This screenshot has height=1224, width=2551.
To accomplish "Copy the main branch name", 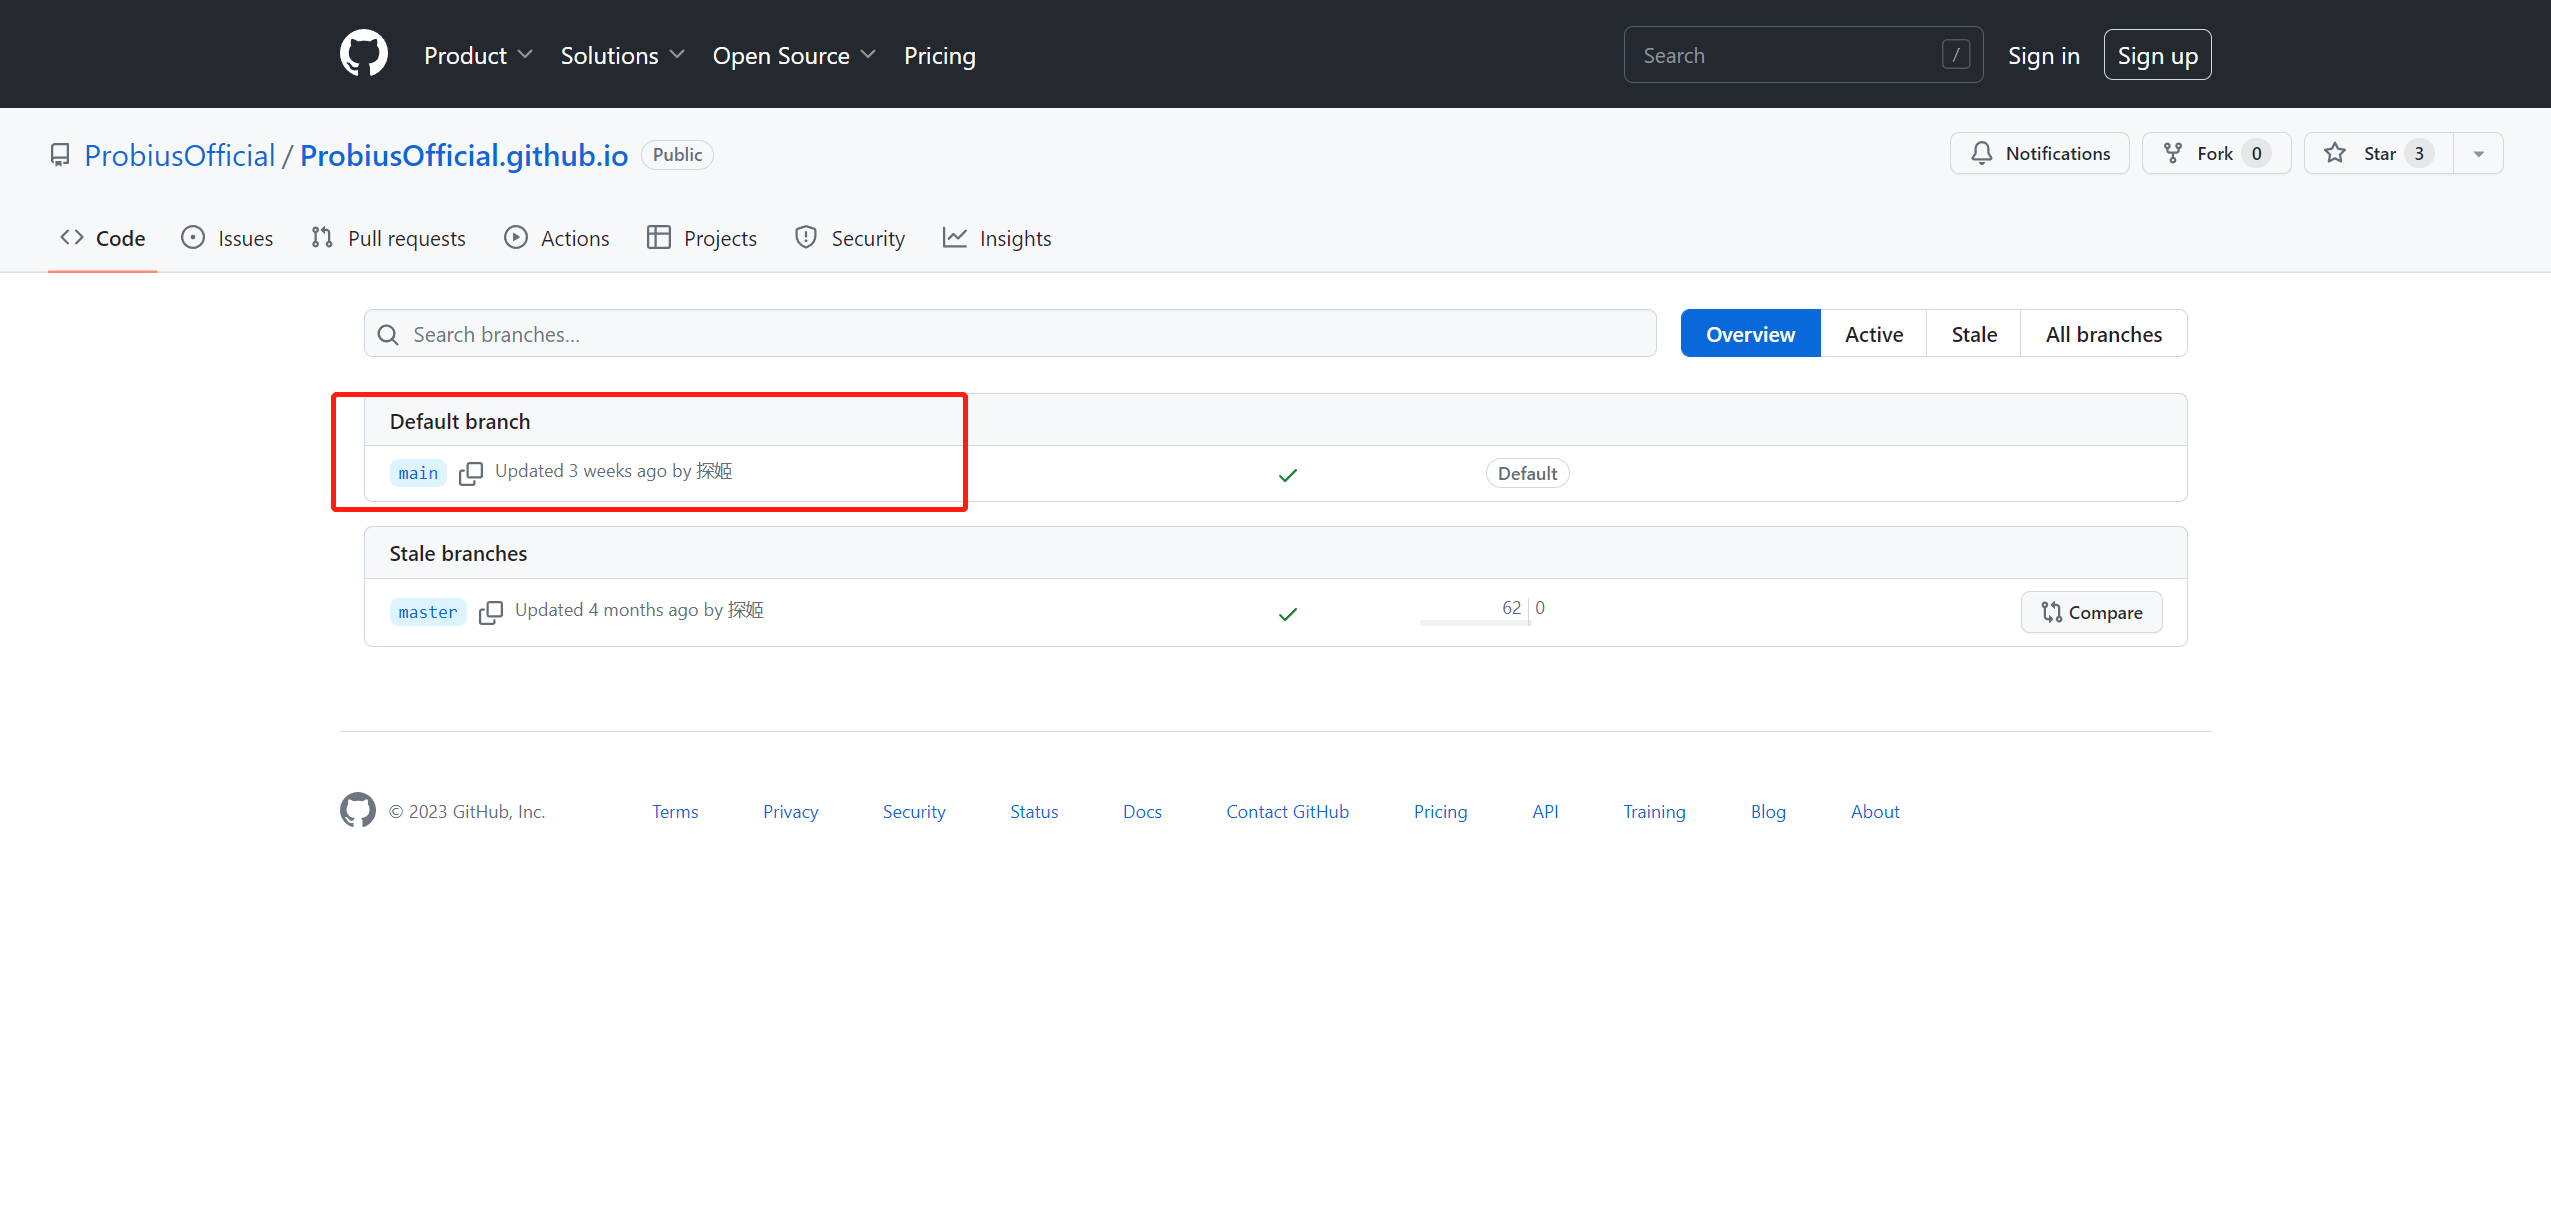I will tap(470, 473).
